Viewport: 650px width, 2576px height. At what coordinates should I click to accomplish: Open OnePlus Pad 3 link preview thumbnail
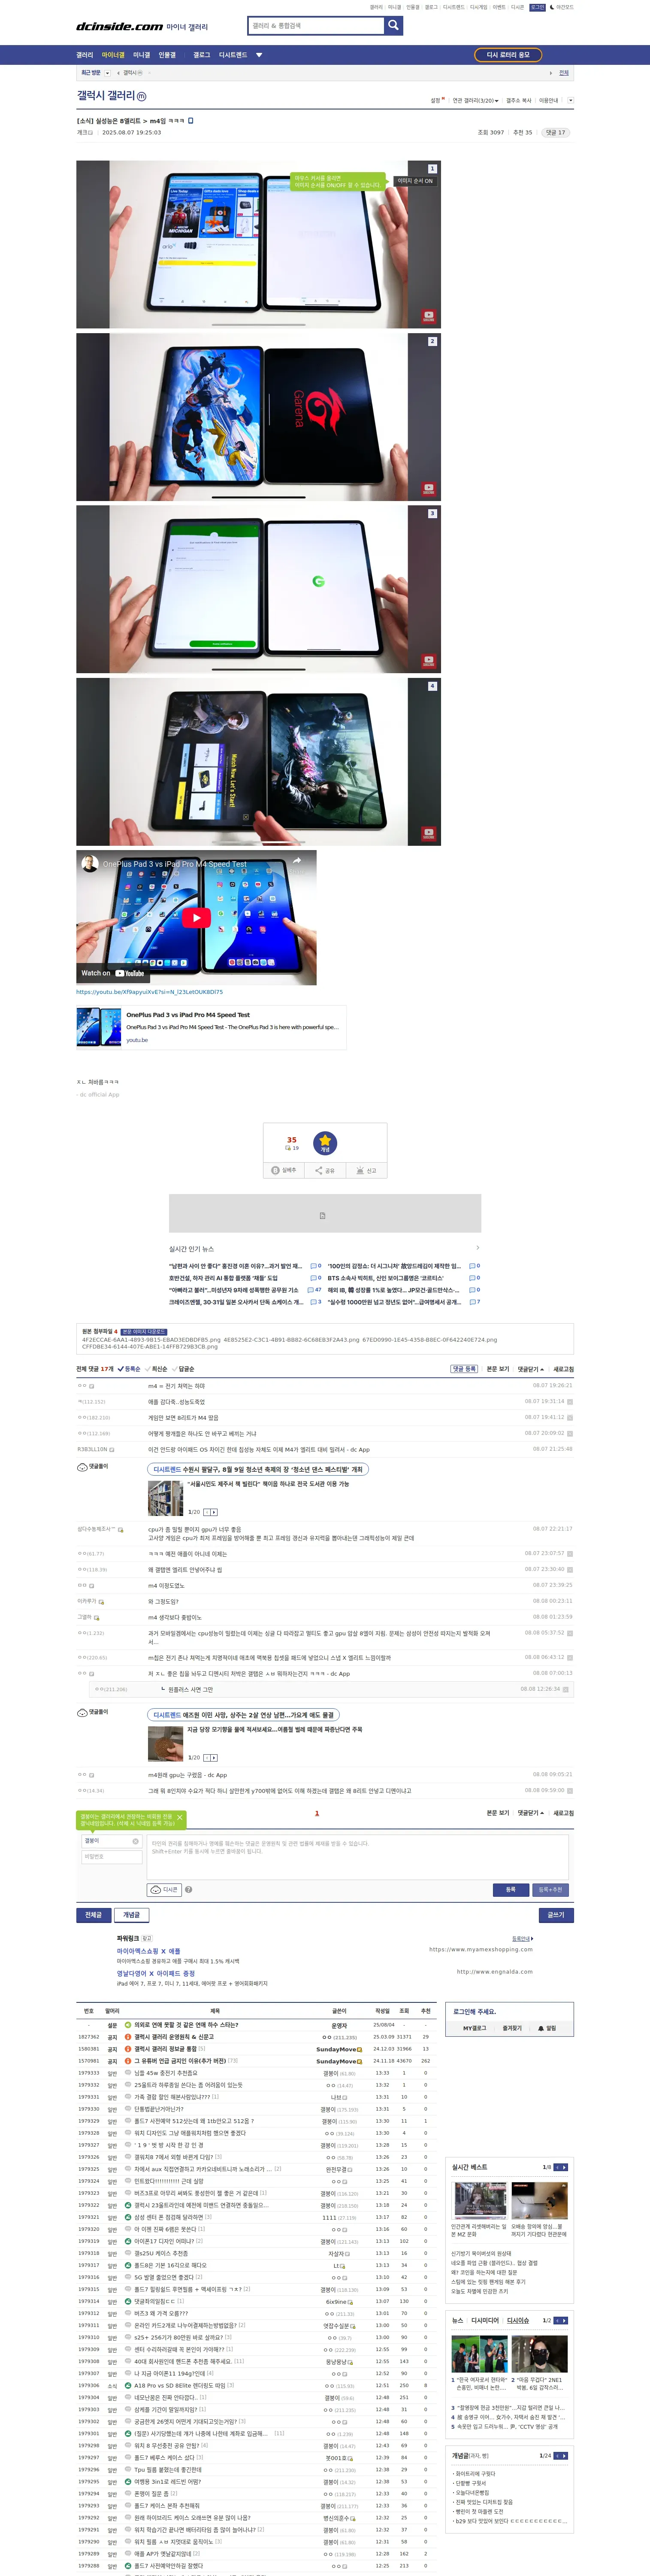[x=99, y=1027]
